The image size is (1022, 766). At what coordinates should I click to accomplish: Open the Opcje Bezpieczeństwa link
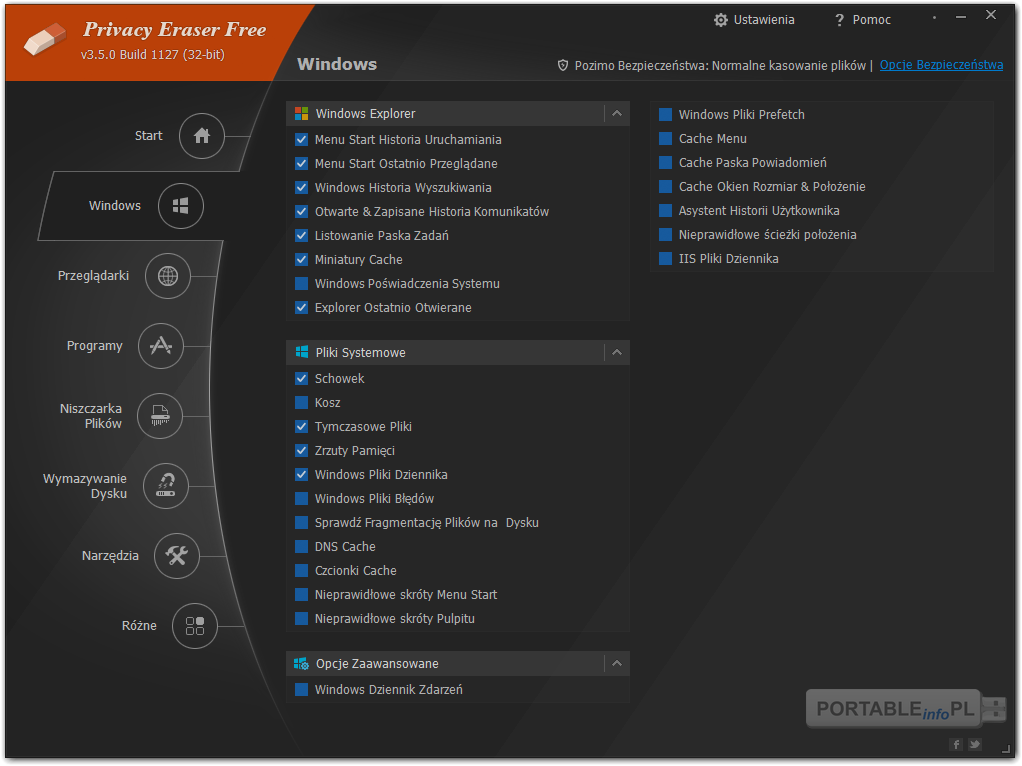click(x=941, y=65)
